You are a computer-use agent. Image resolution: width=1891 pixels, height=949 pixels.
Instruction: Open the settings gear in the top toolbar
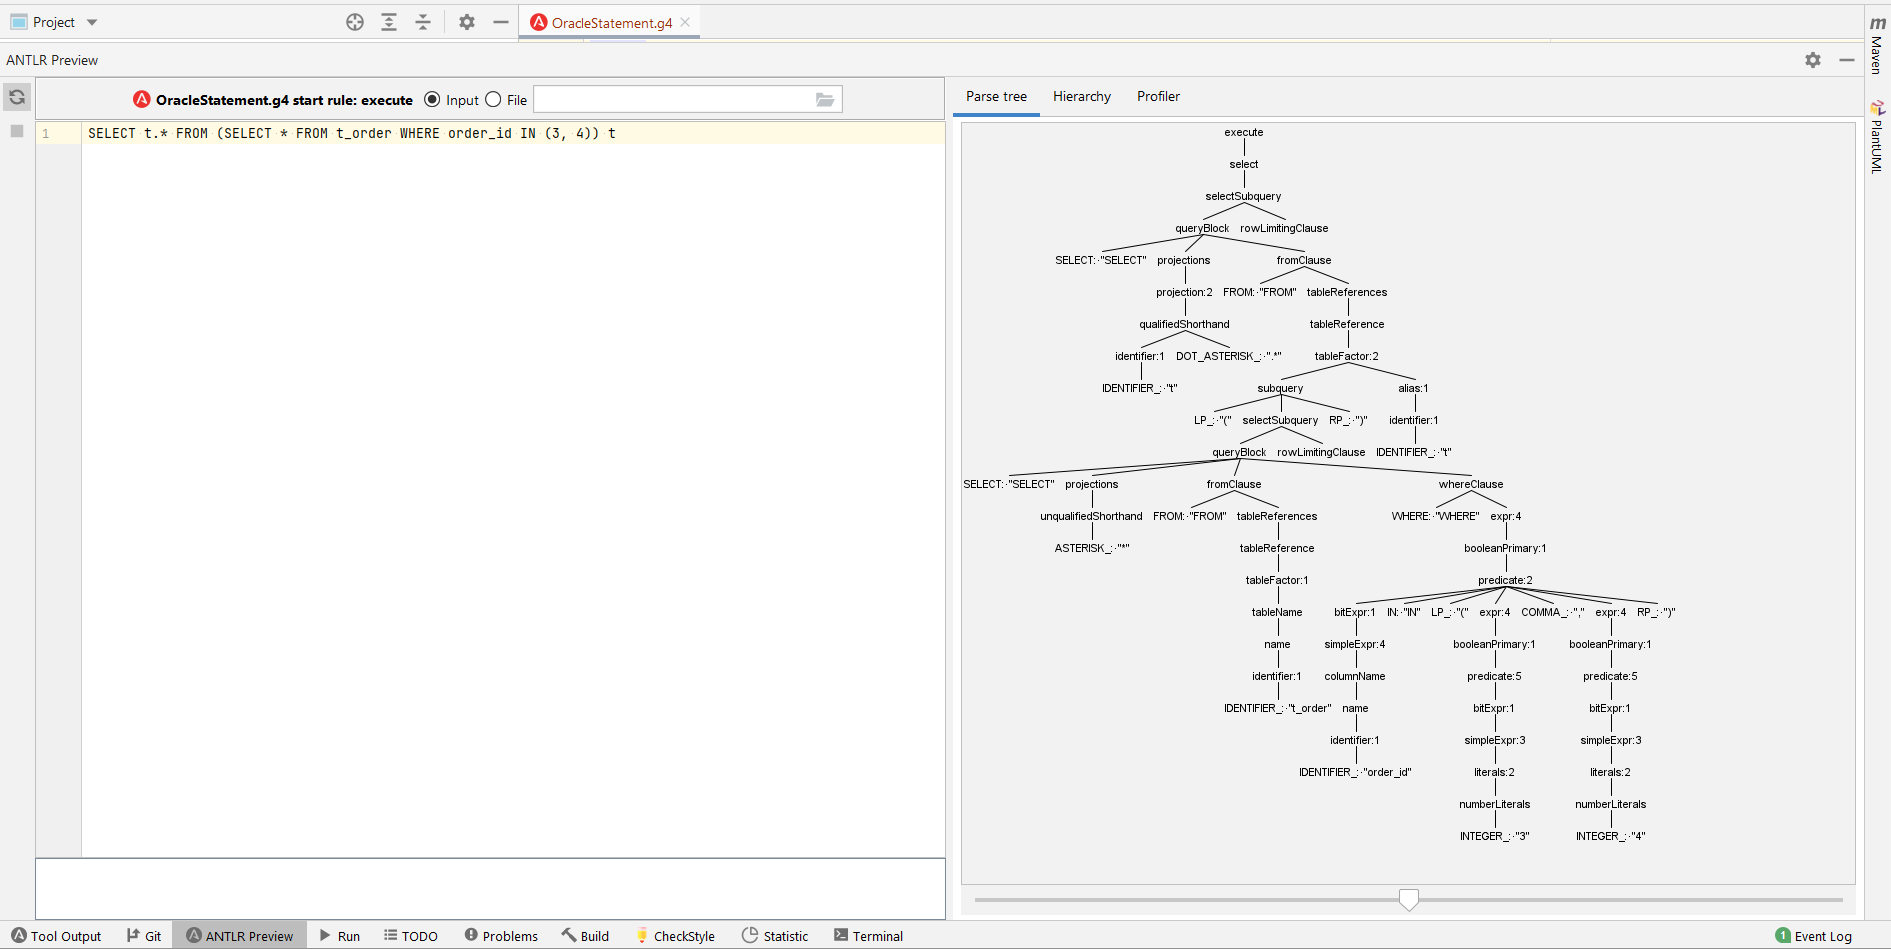click(x=466, y=21)
